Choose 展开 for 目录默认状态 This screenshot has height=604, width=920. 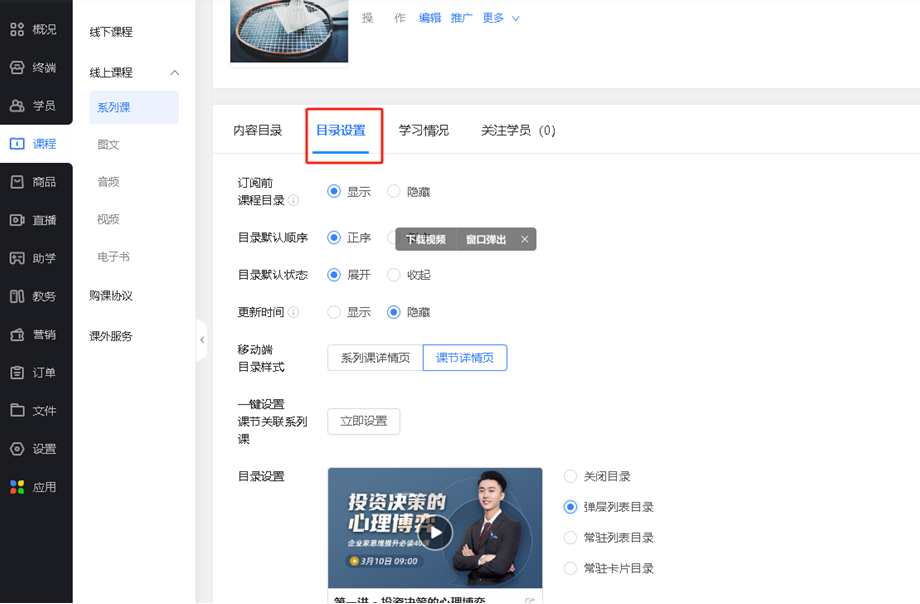334,275
